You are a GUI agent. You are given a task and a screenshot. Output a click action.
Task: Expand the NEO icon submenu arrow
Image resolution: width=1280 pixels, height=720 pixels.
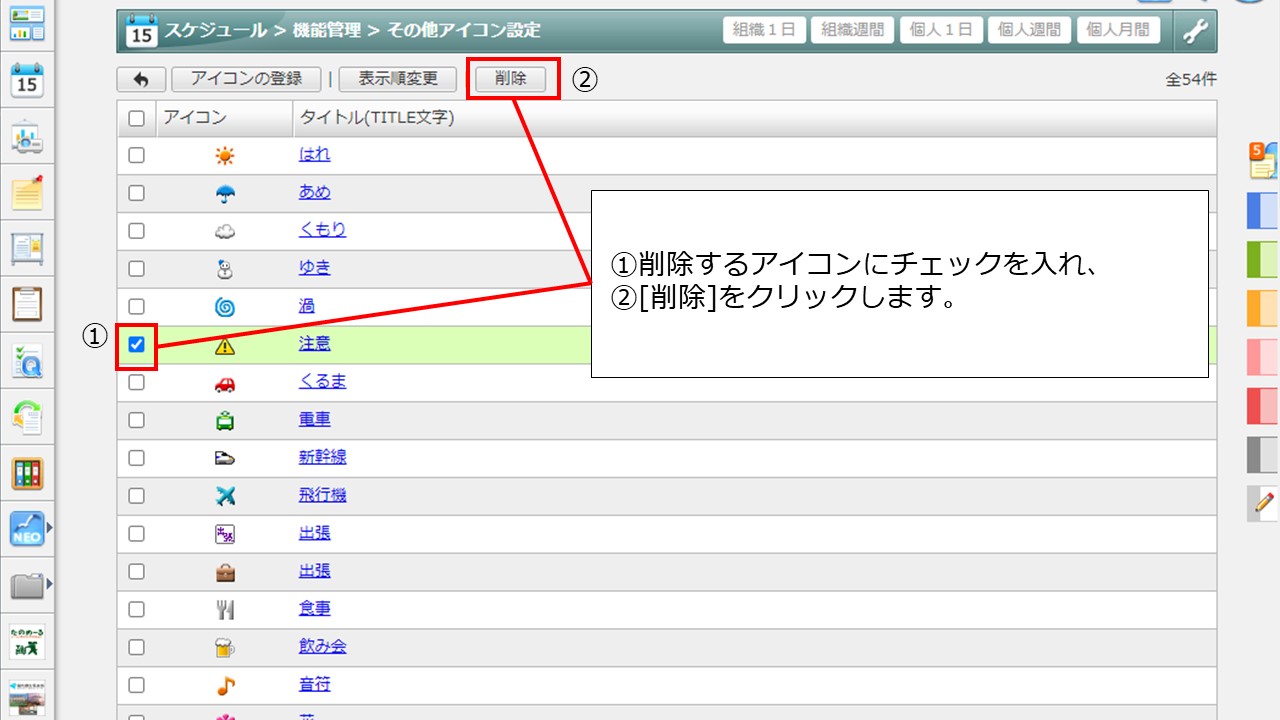click(x=48, y=527)
